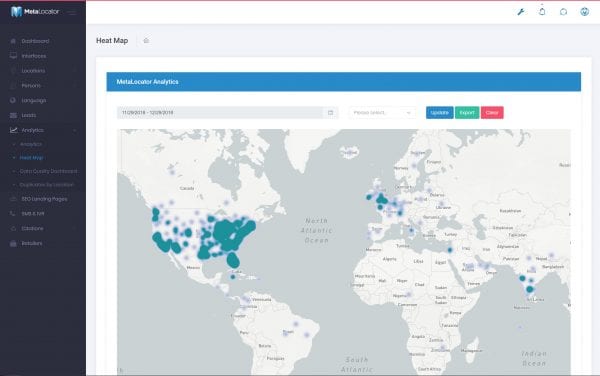
Task: Click the Analytics chart icon
Action: (13, 130)
